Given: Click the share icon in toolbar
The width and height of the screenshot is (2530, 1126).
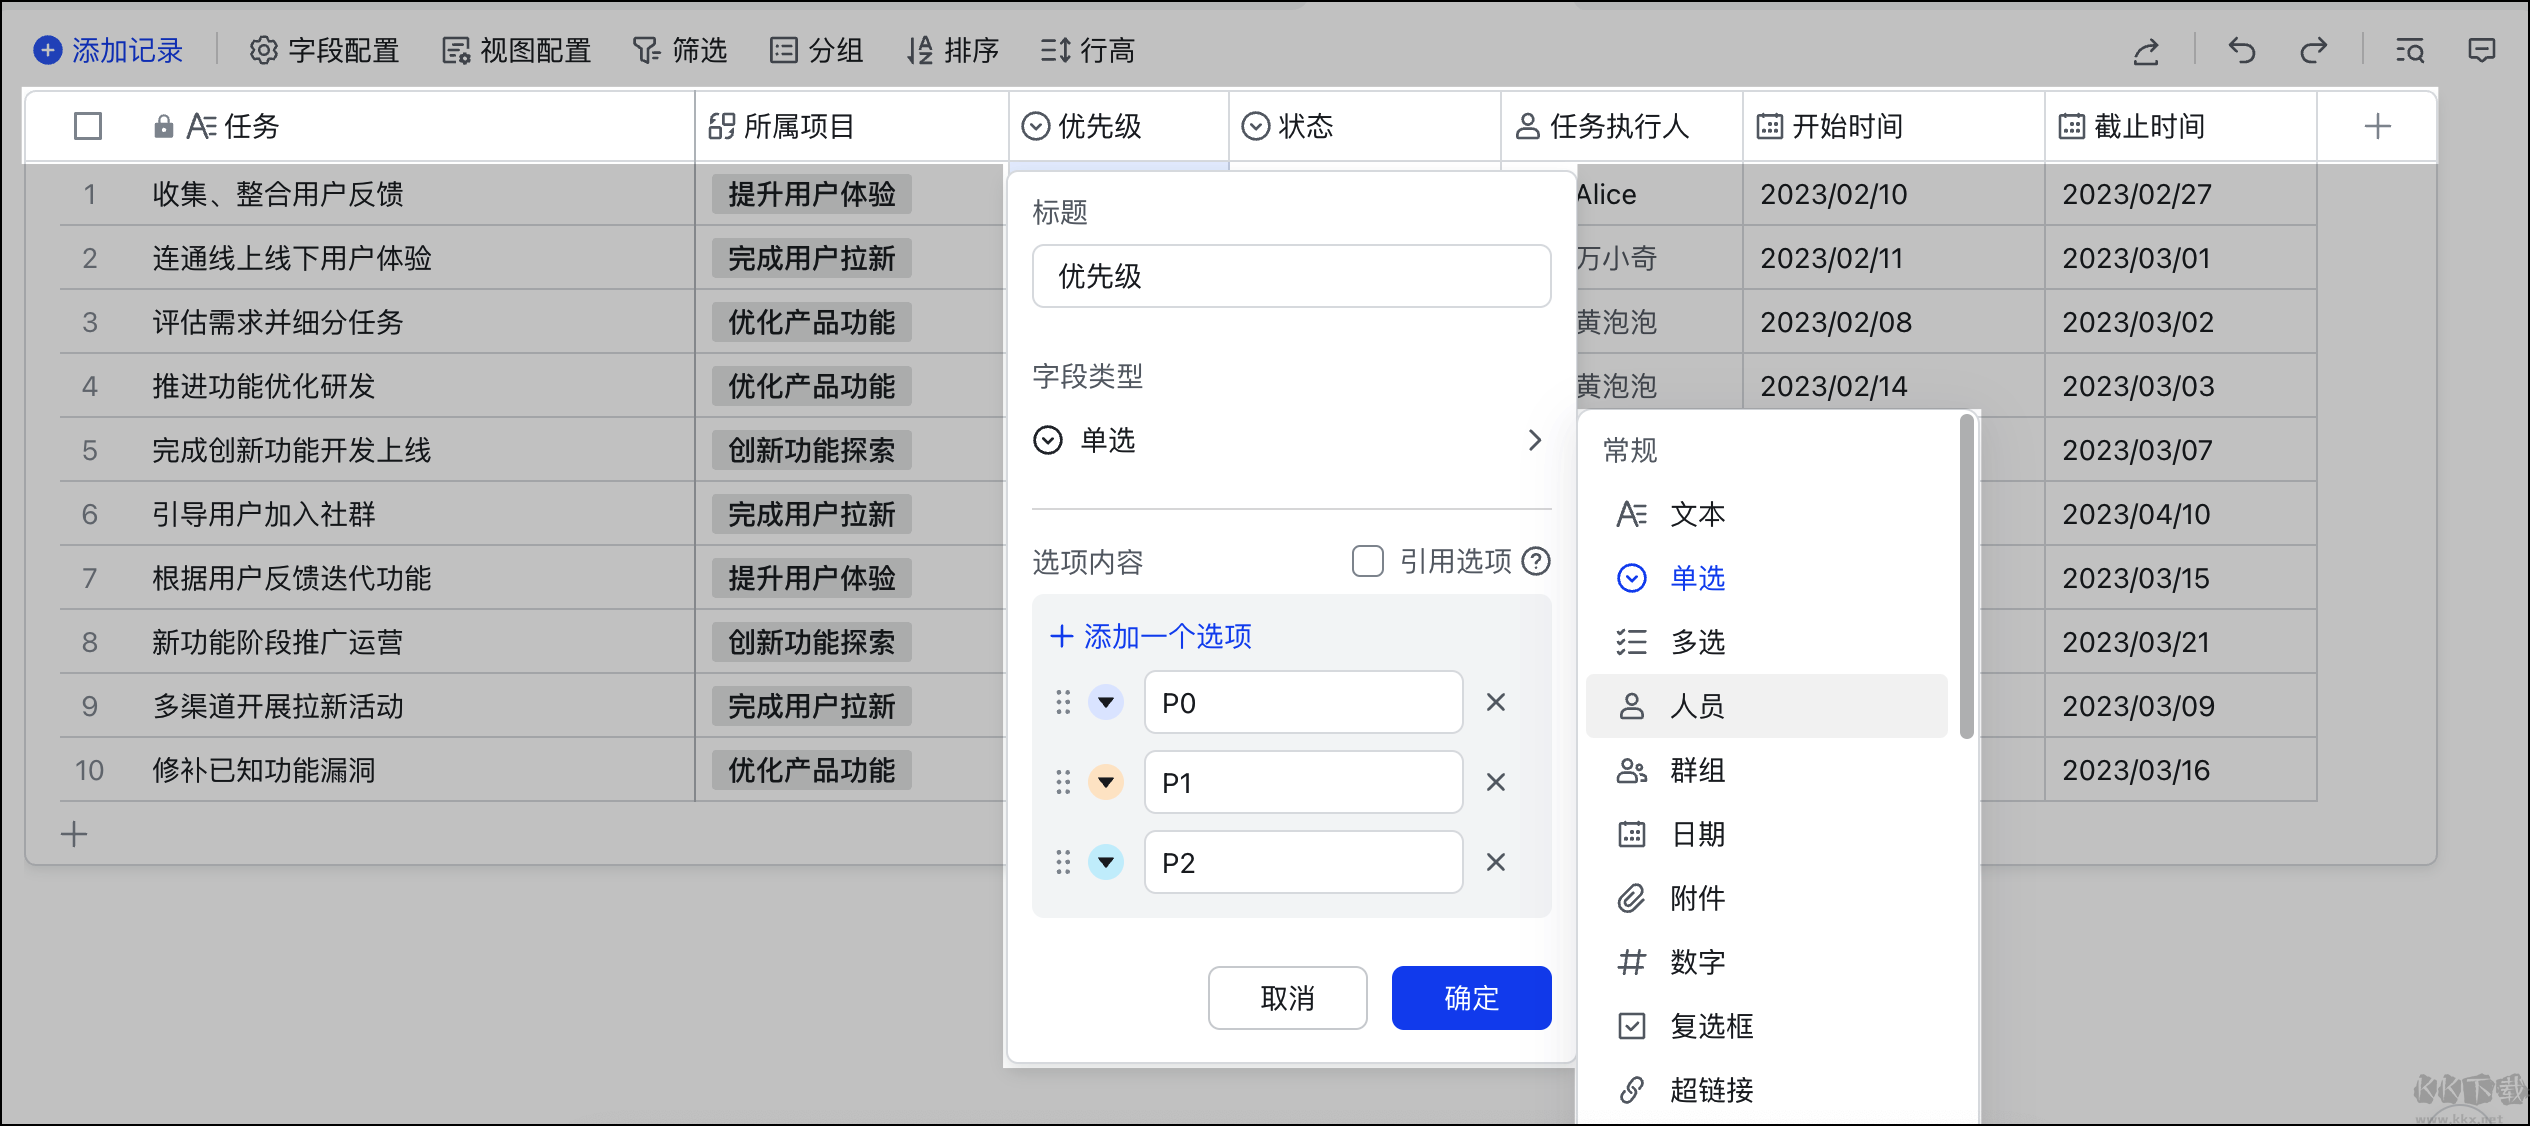Looking at the screenshot, I should point(2145,50).
